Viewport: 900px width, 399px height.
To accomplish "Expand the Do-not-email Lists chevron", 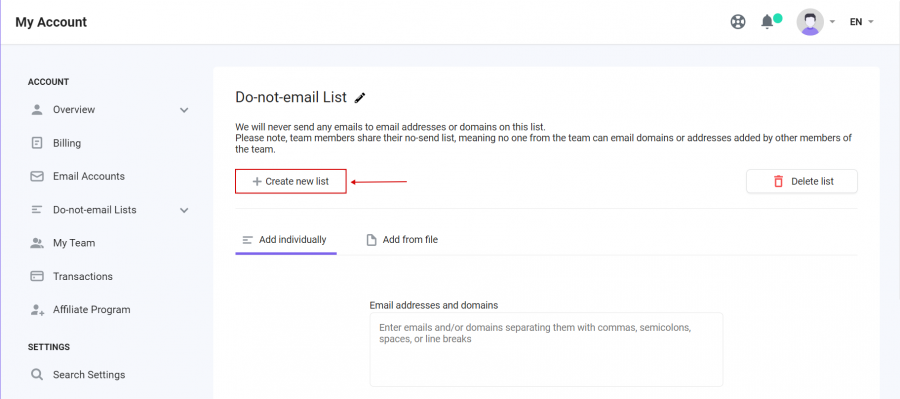I will click(184, 210).
